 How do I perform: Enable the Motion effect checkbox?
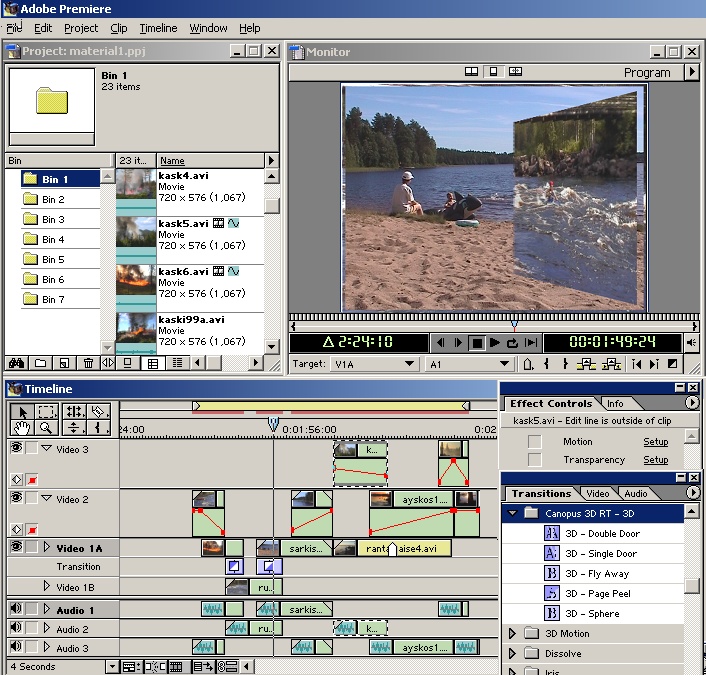[534, 441]
